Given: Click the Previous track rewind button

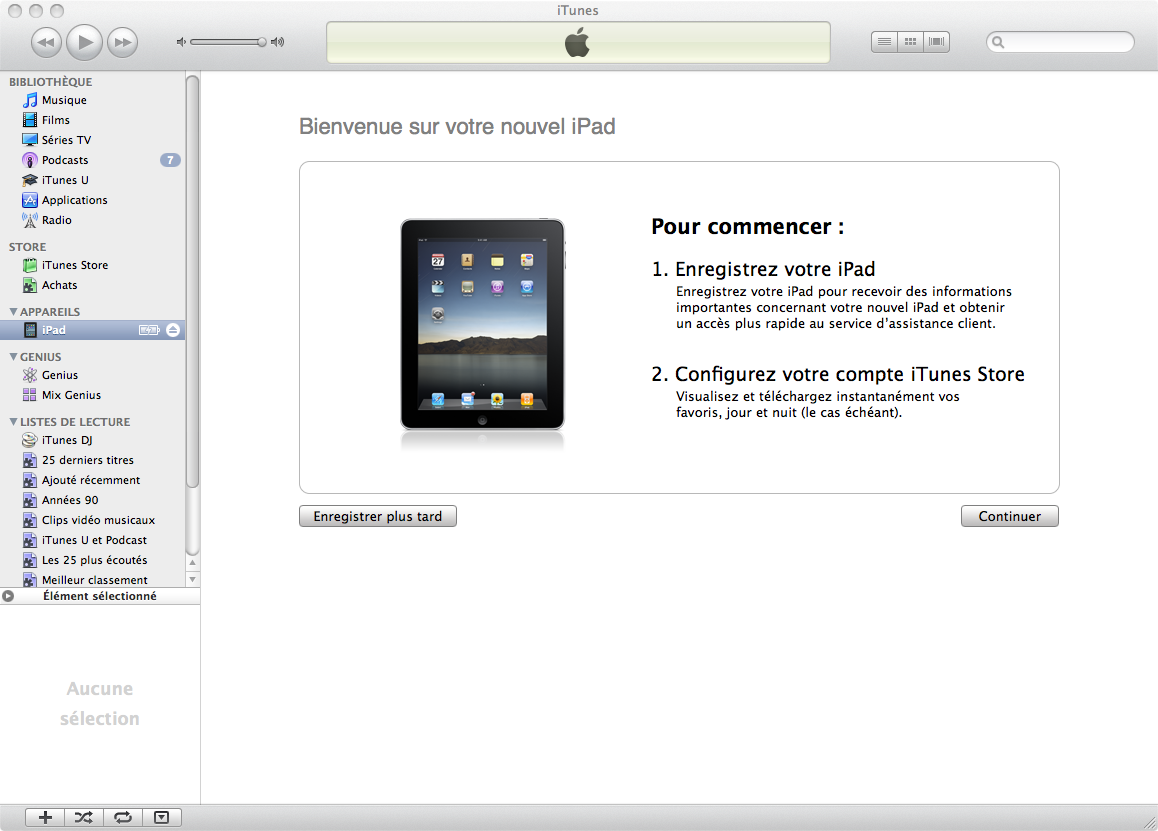Looking at the screenshot, I should 46,42.
